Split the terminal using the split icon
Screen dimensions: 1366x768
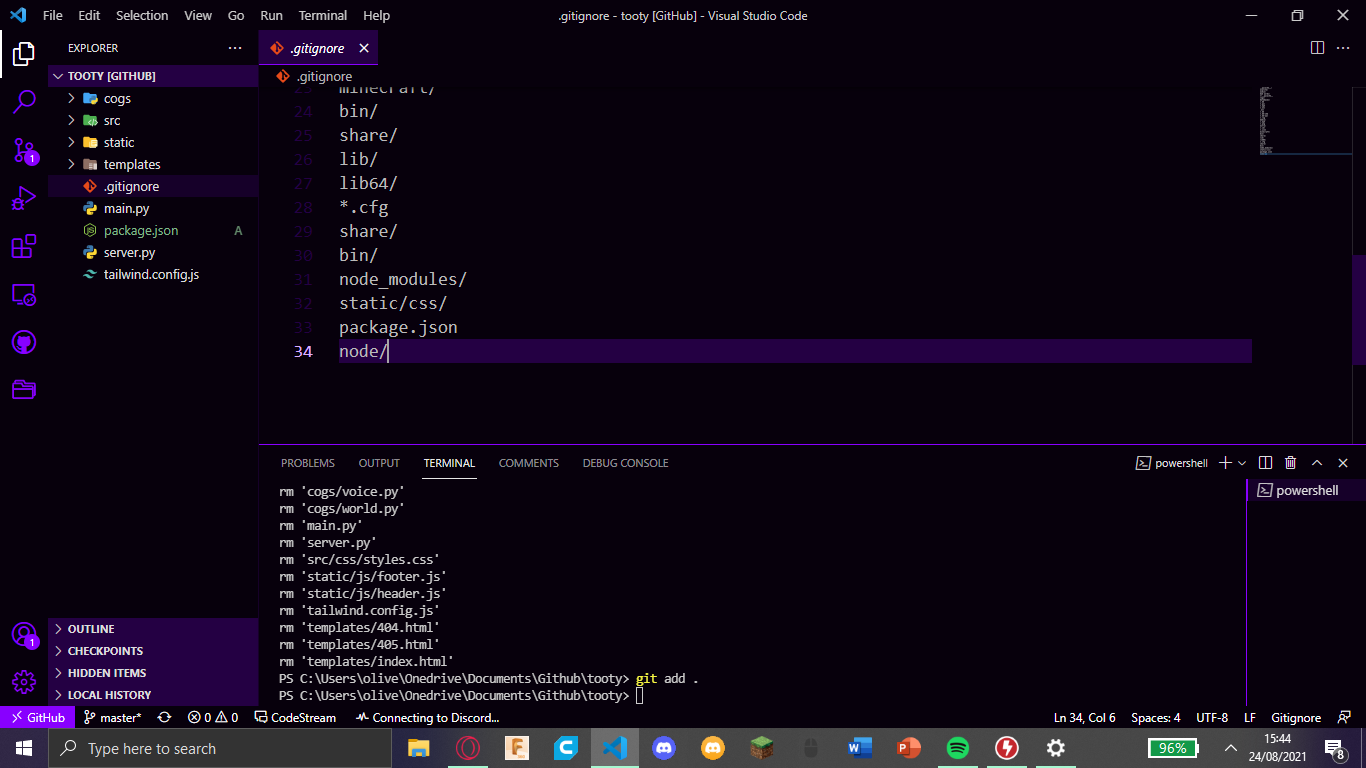tap(1265, 462)
